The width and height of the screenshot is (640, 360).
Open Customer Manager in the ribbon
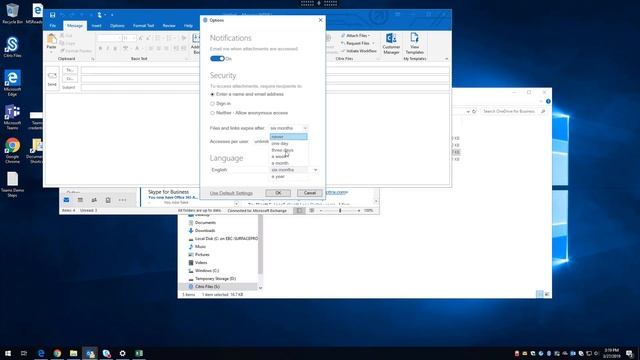[x=391, y=44]
